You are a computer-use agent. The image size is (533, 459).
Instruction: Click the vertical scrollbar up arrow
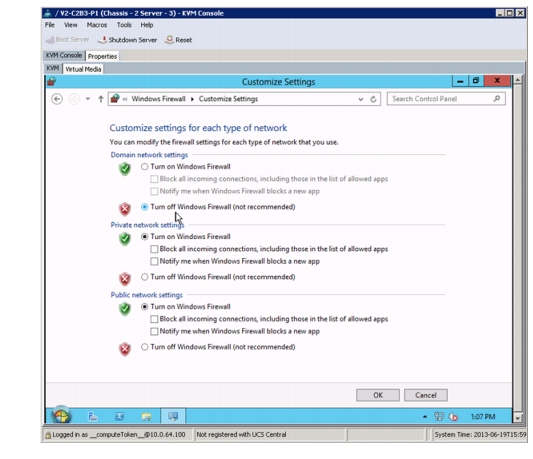pyautogui.click(x=517, y=80)
